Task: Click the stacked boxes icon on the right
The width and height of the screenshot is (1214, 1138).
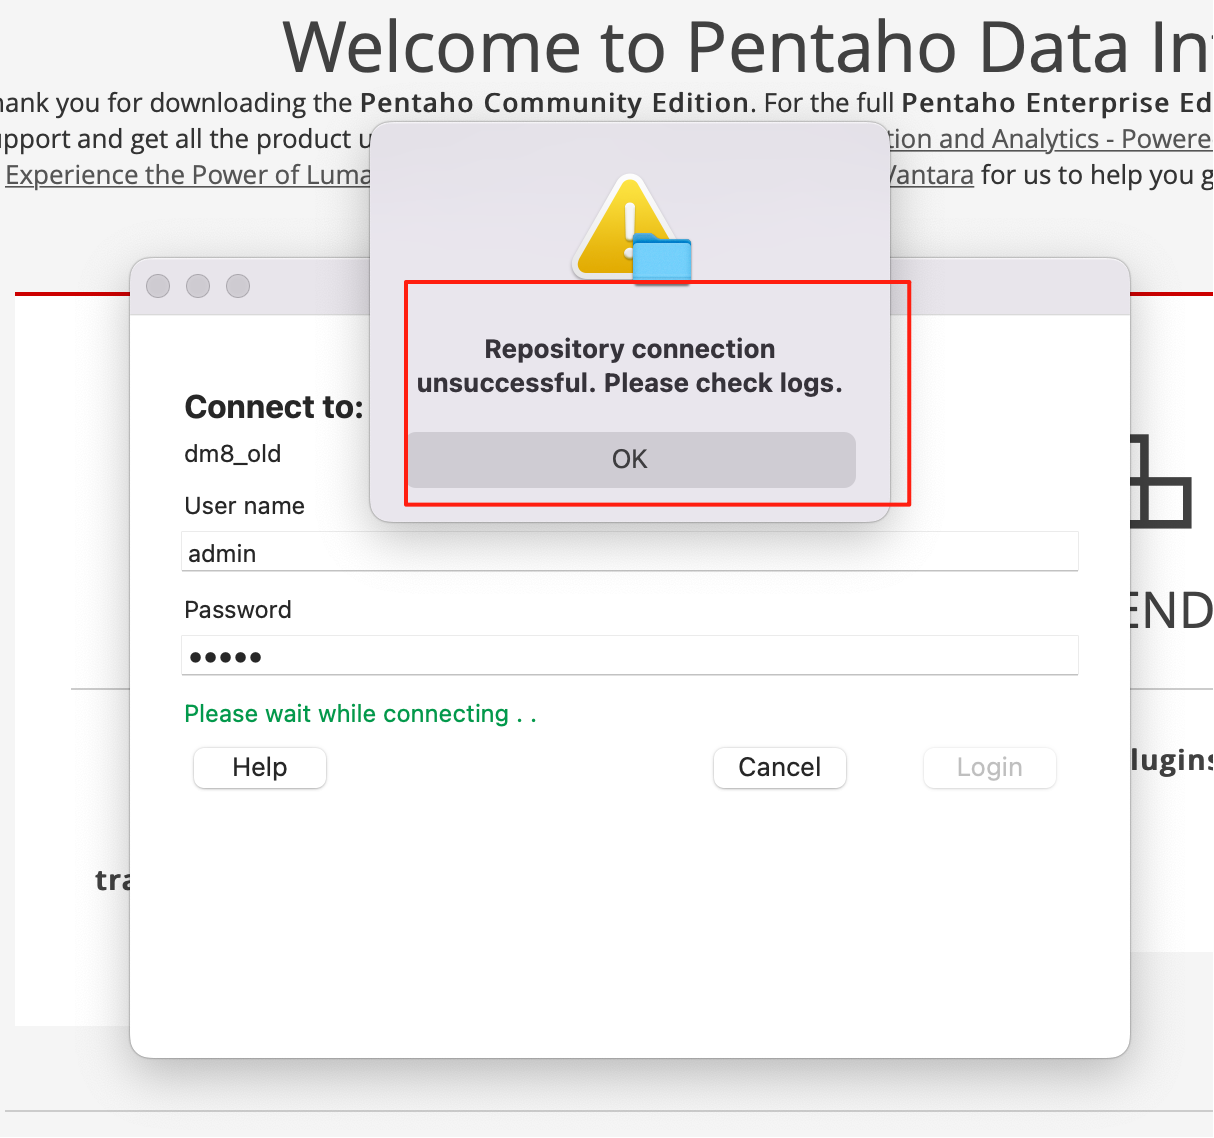Action: pyautogui.click(x=1162, y=480)
